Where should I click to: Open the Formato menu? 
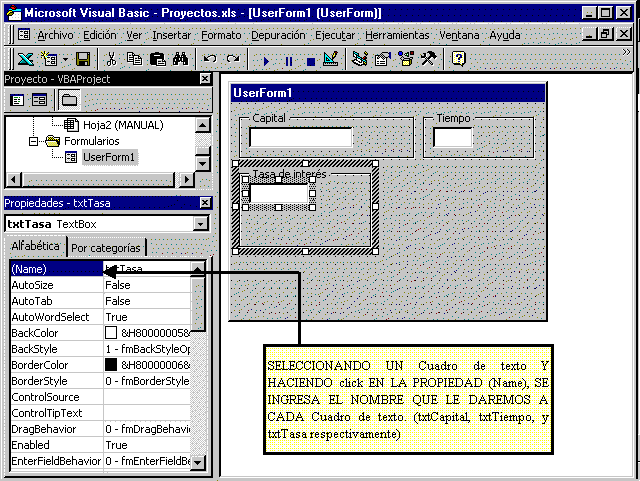point(221,36)
